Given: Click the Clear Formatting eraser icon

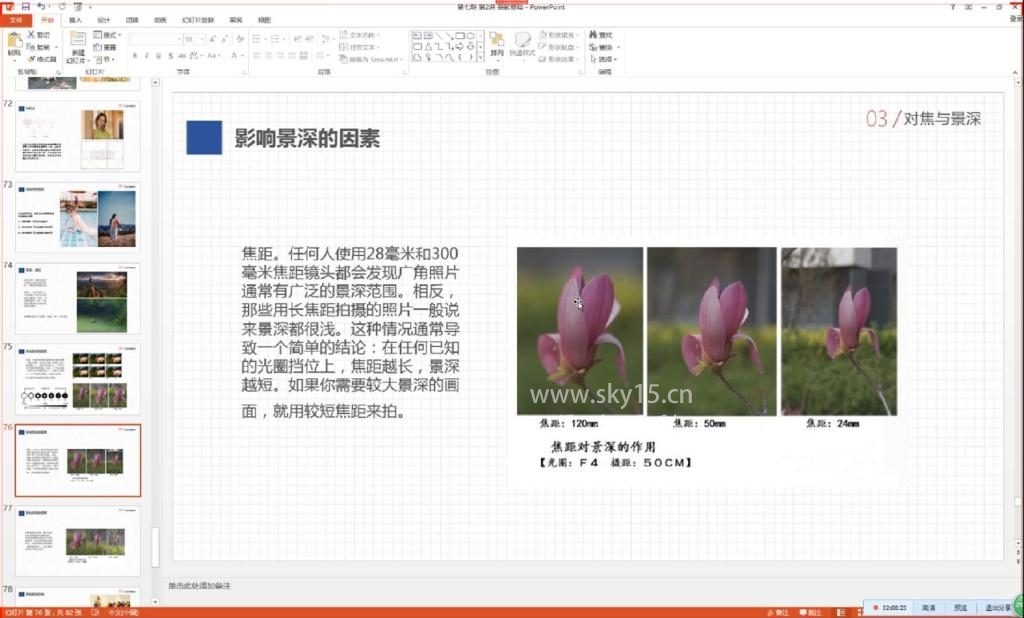Looking at the screenshot, I should pos(241,39).
